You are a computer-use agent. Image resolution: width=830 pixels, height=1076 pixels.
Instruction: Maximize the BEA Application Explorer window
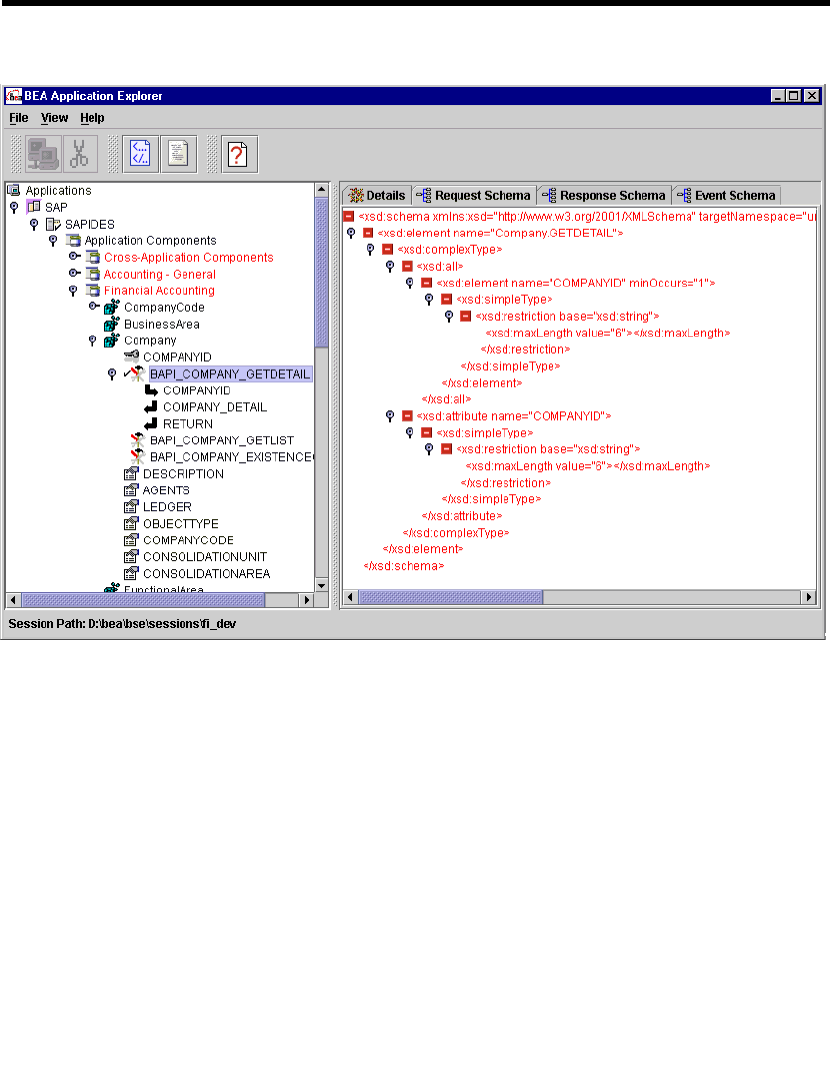(794, 95)
